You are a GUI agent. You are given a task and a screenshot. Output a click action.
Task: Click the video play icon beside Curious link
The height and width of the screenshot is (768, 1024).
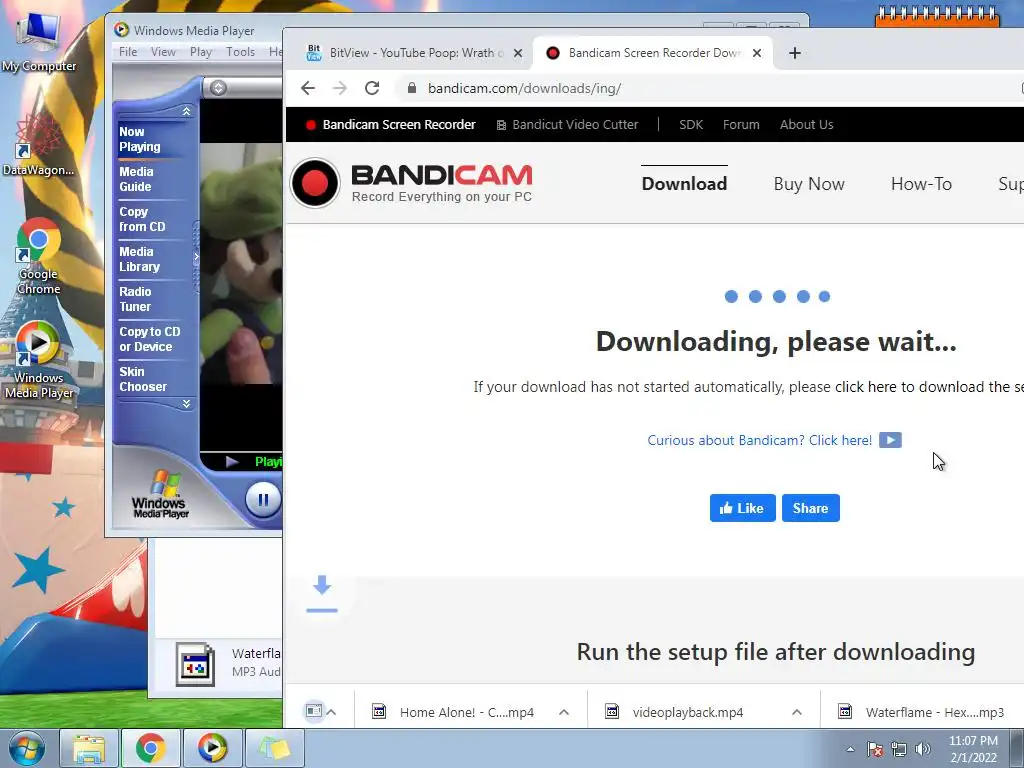(x=890, y=440)
